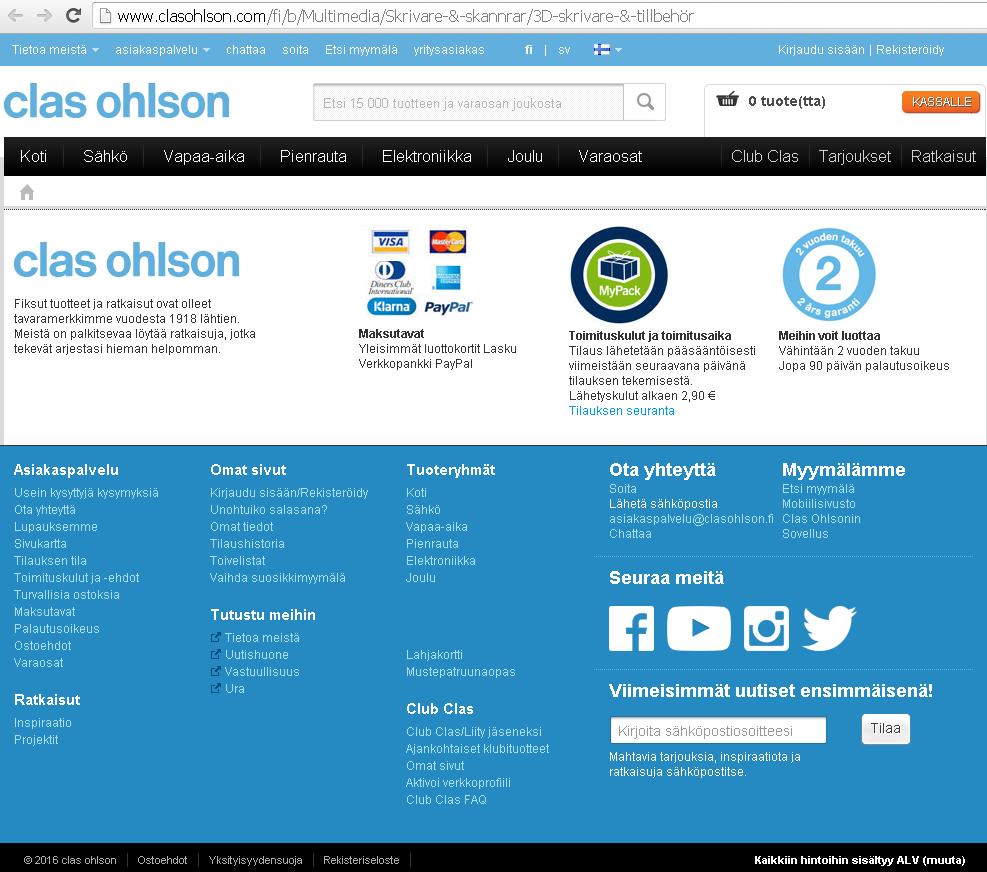The image size is (987, 872).
Task: Open the Facebook page icon
Action: point(631,628)
